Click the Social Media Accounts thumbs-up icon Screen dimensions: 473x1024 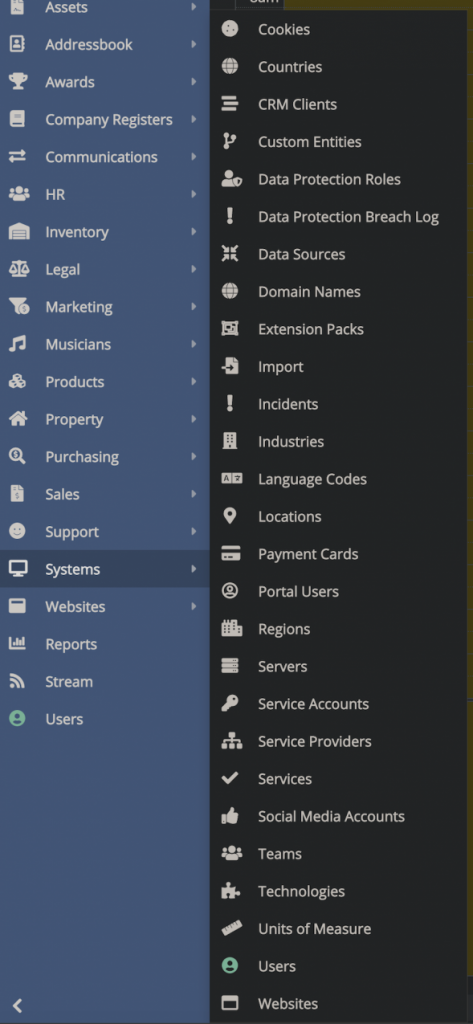230,816
